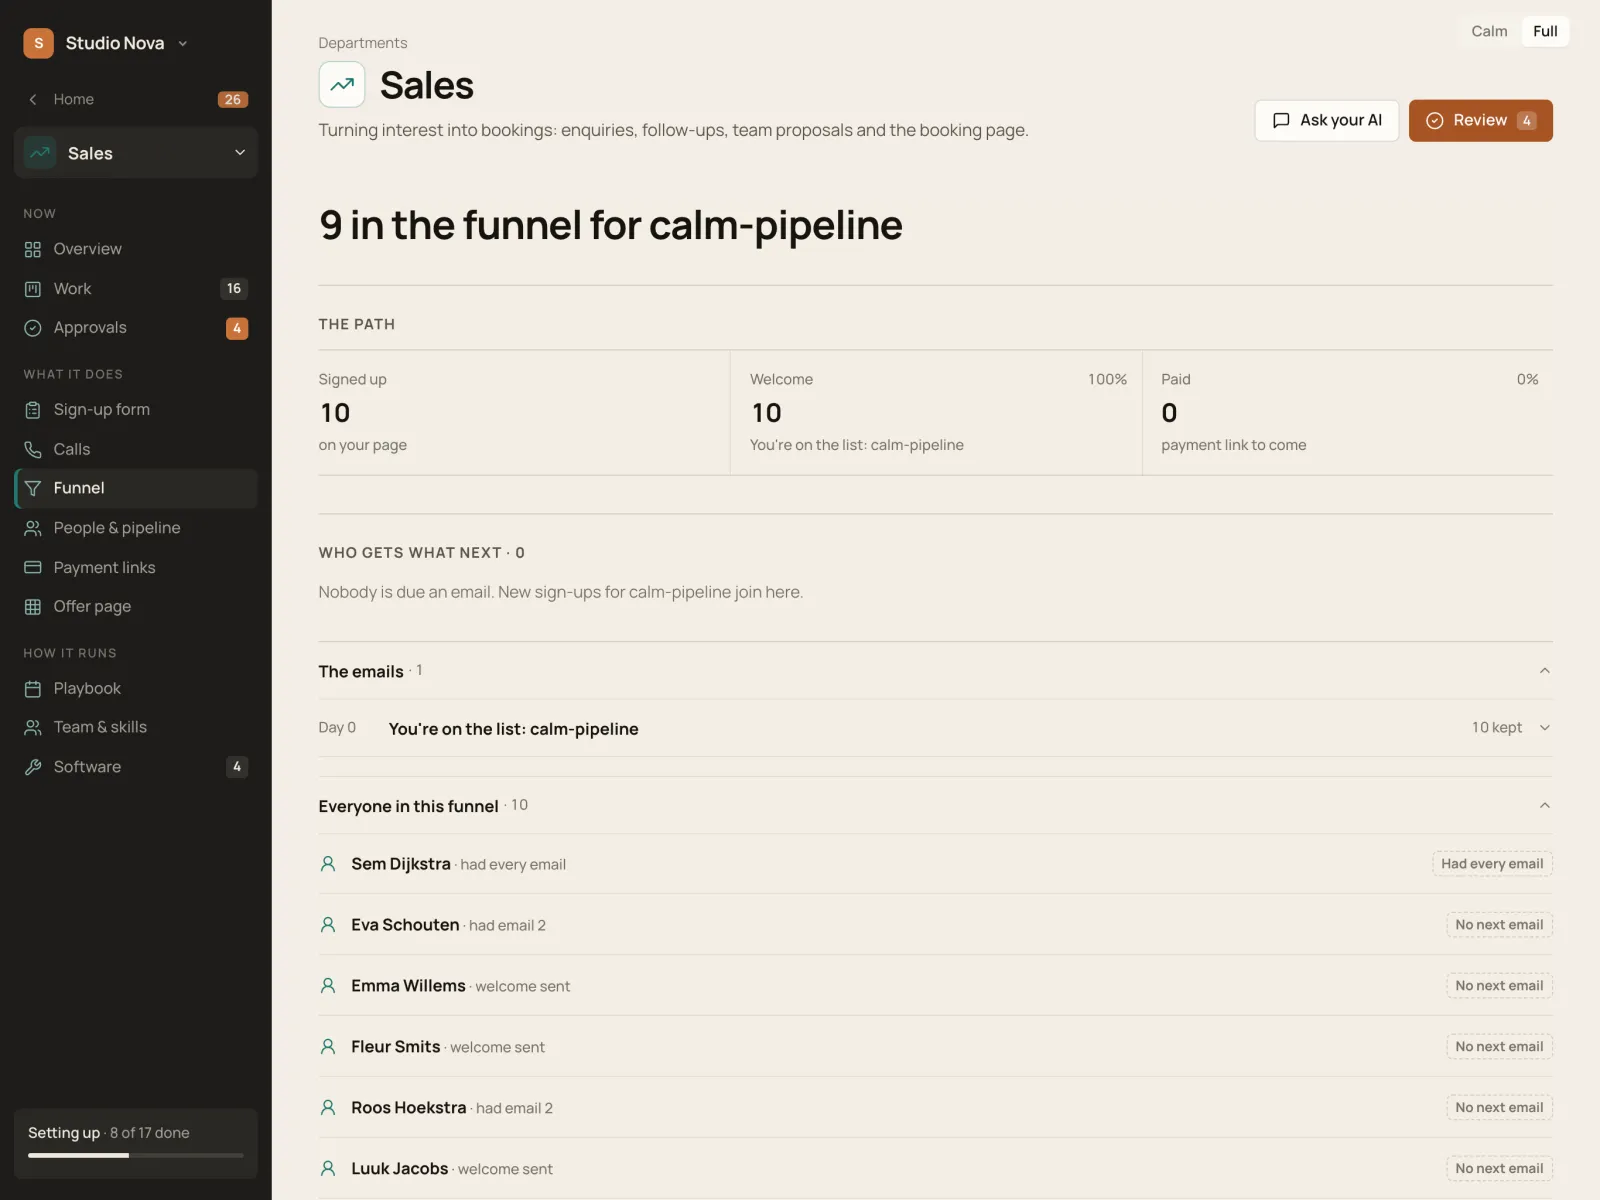This screenshot has height=1200, width=1600.
Task: Open Emma Willems in the funnel list
Action: tap(935, 986)
